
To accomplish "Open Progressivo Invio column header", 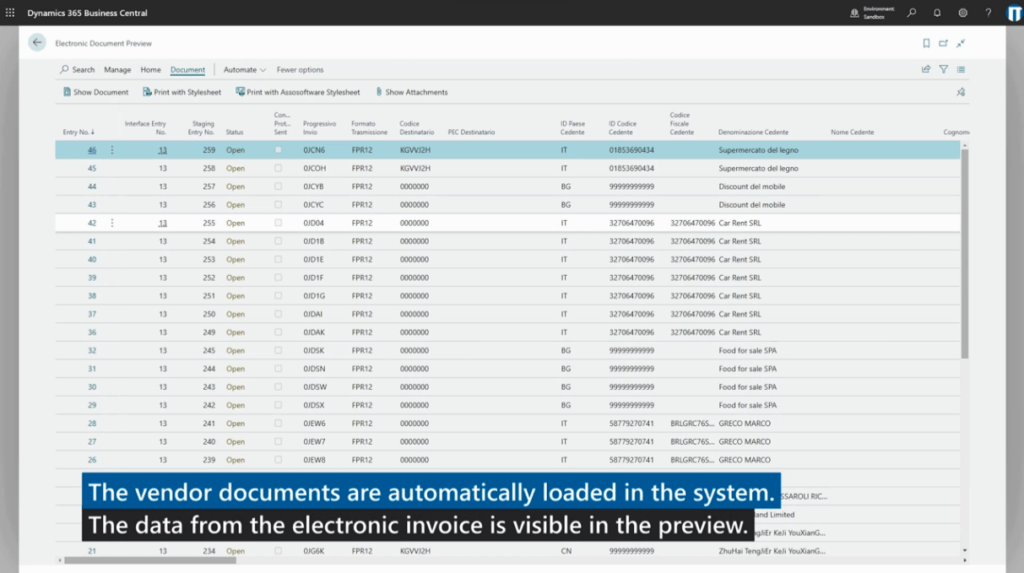I will (x=319, y=127).
